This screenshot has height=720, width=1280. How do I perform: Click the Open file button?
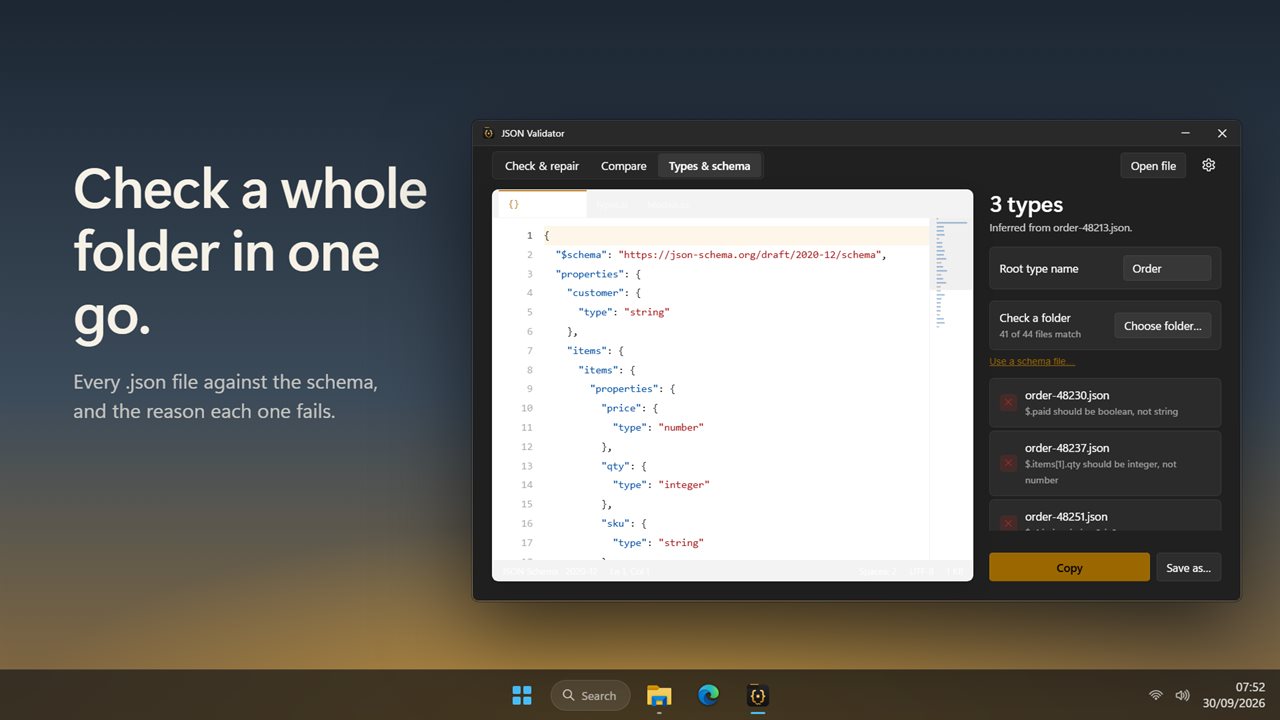1153,166
